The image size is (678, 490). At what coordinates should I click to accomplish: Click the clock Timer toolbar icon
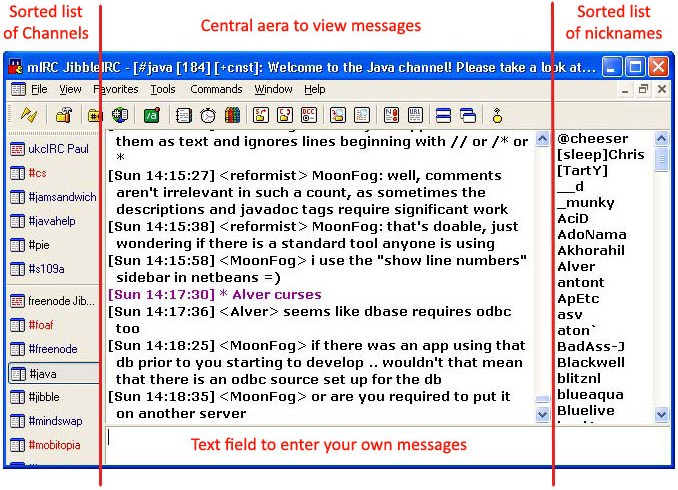click(x=207, y=114)
